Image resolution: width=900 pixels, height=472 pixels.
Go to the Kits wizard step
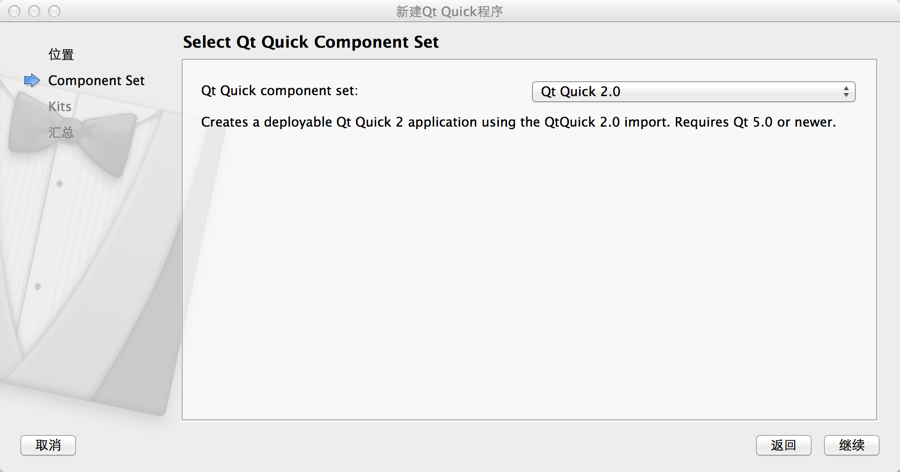click(x=60, y=106)
